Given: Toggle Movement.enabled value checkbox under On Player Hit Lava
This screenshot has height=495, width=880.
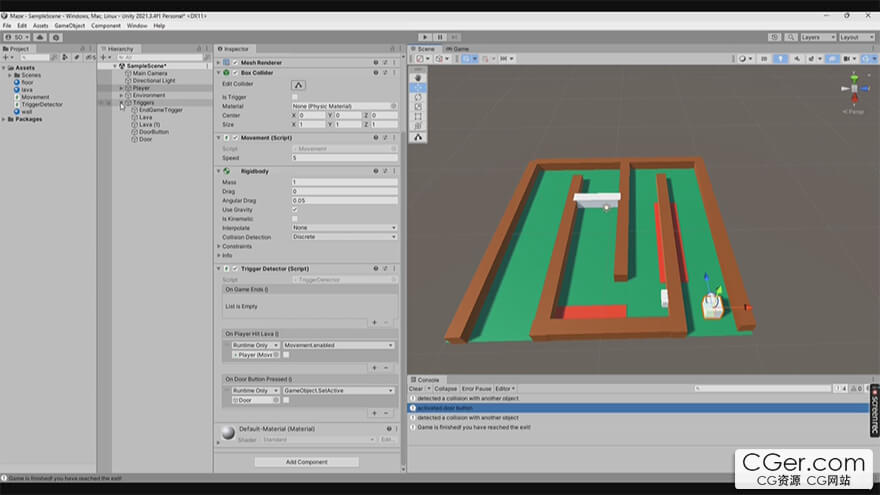Looking at the screenshot, I should 286,355.
